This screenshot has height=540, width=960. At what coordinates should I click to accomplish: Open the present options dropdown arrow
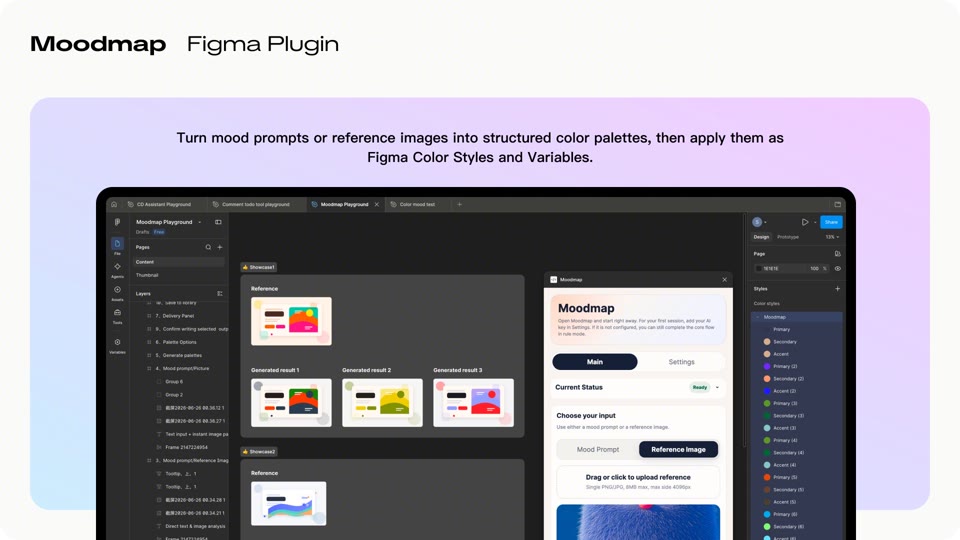815,222
